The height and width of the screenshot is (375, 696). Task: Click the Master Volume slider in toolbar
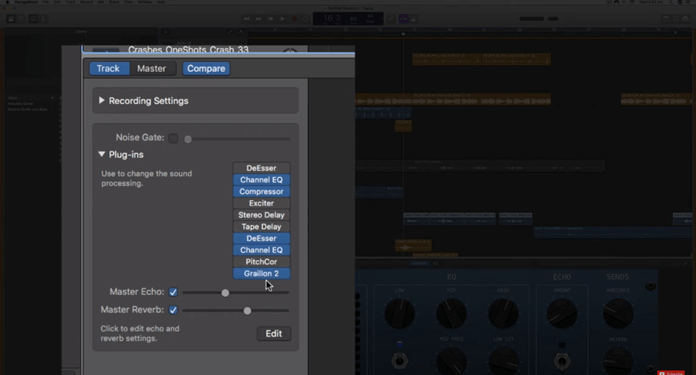click(x=539, y=19)
